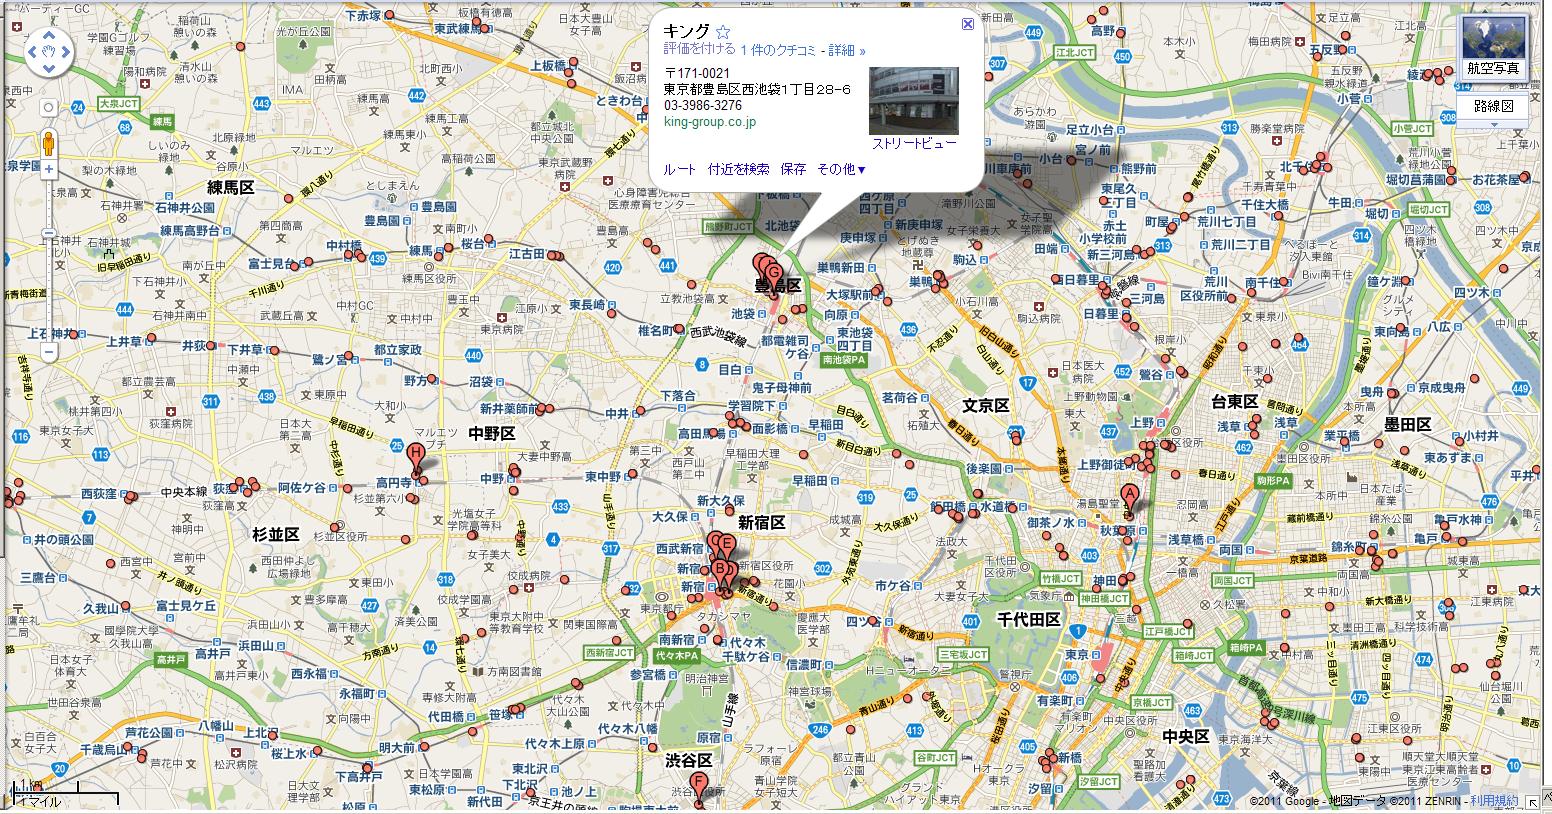Click the 練馬区 district label
The width and height of the screenshot is (1552, 814).
point(231,187)
